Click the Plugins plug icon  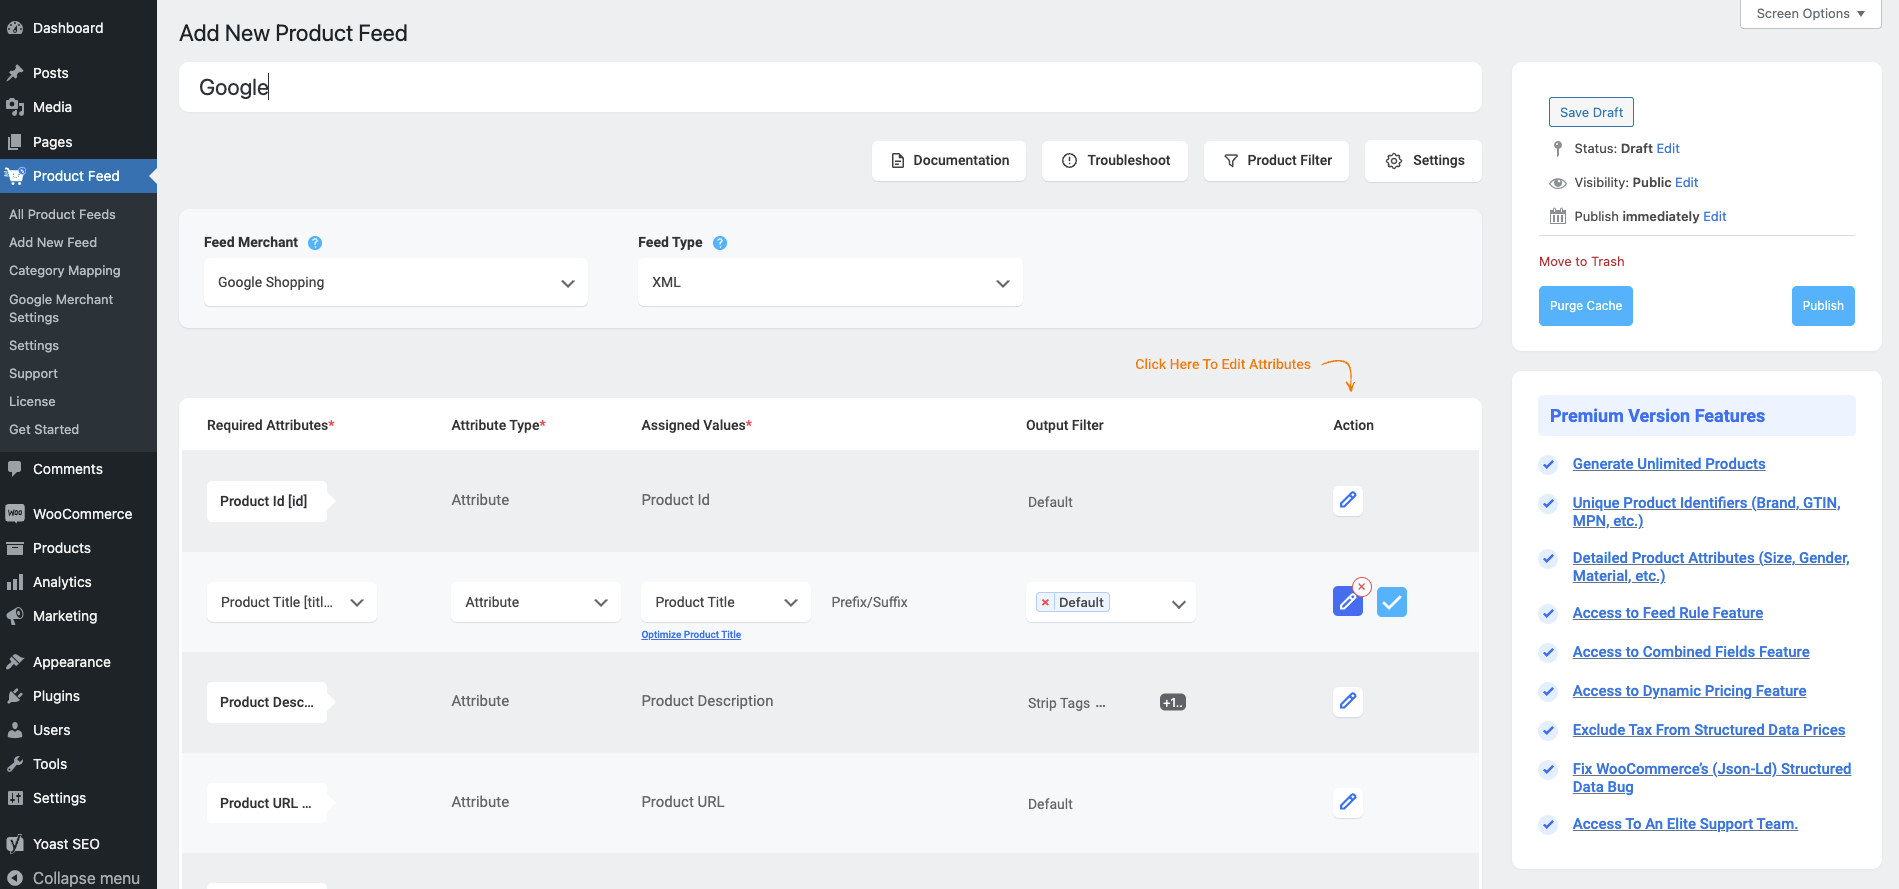pyautogui.click(x=15, y=696)
